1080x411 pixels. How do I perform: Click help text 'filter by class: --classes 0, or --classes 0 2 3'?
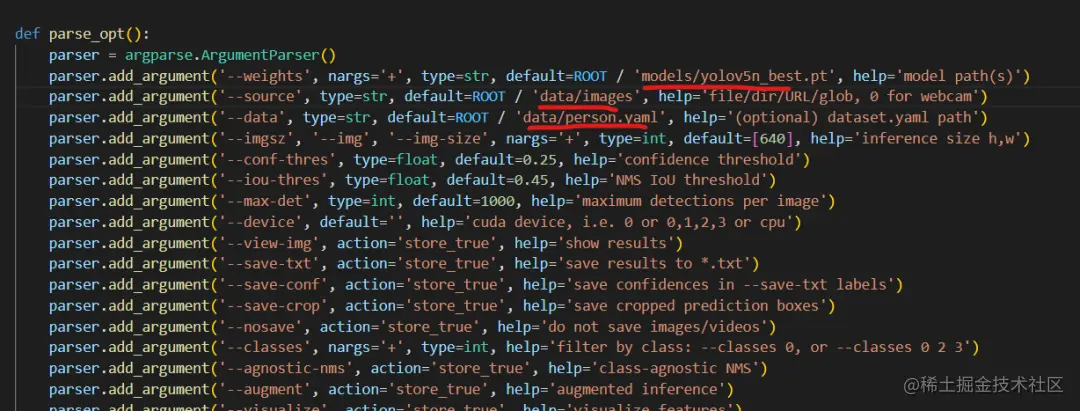759,347
